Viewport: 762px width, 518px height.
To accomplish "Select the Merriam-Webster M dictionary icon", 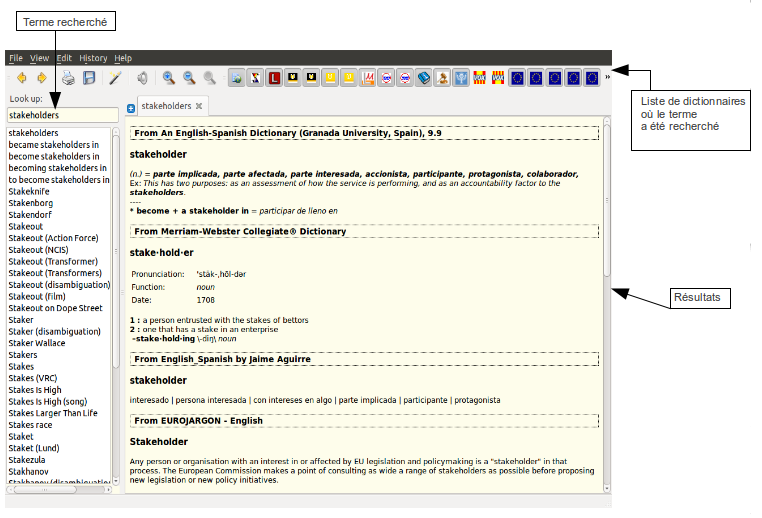I will point(367,78).
